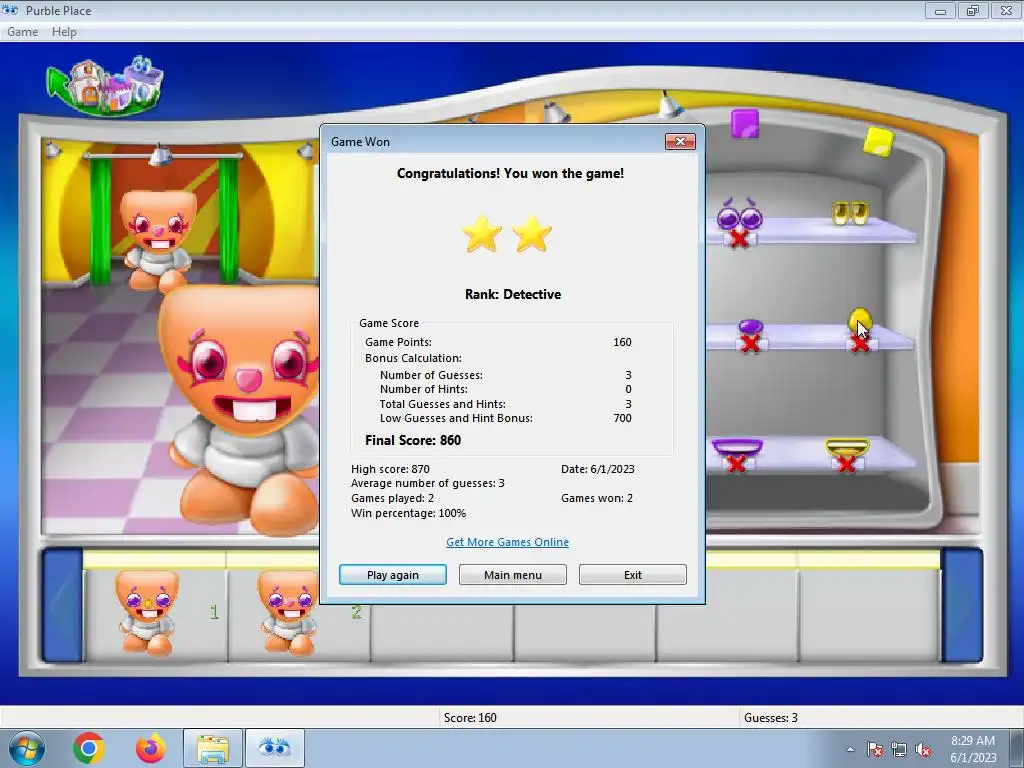This screenshot has width=1024, height=768.
Task: Click the Main menu button
Action: click(x=513, y=575)
